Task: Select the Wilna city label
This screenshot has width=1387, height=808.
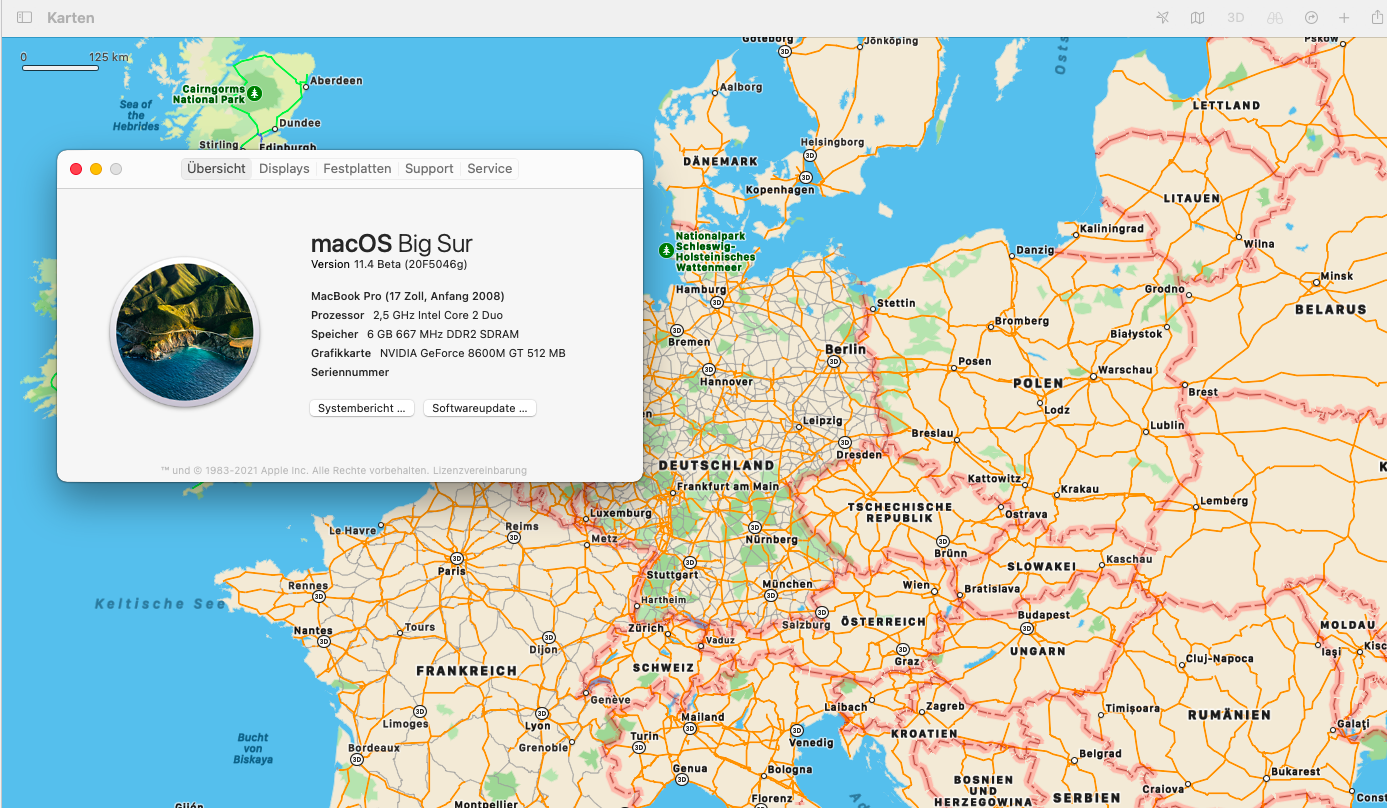Action: [x=1259, y=243]
